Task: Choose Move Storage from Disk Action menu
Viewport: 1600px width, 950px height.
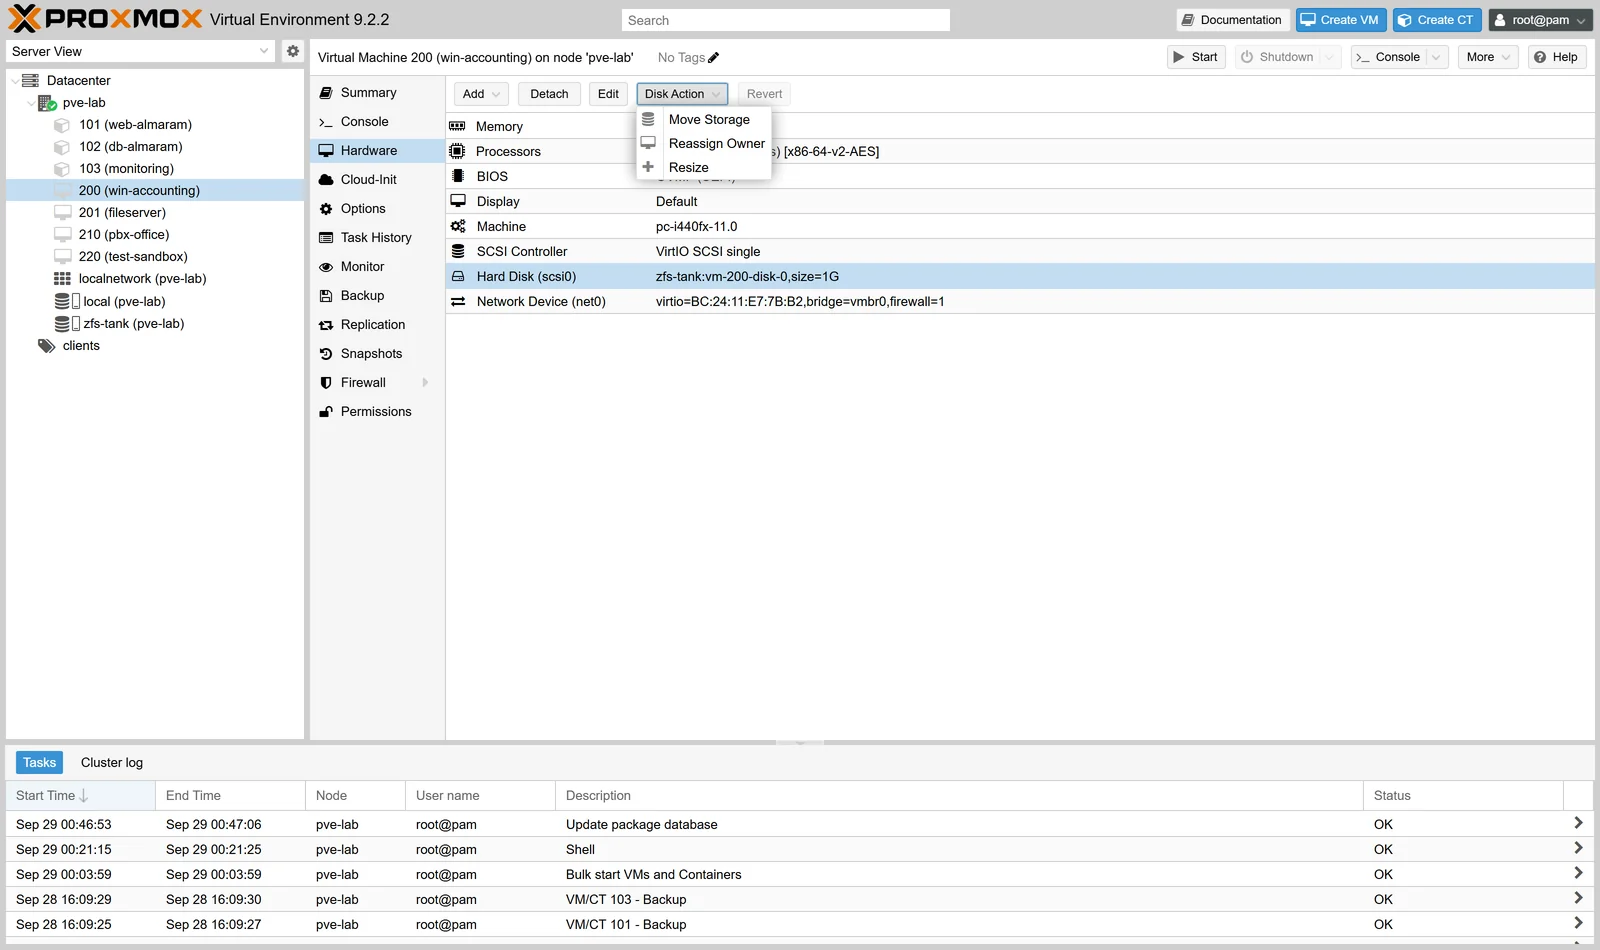Action: coord(704,119)
